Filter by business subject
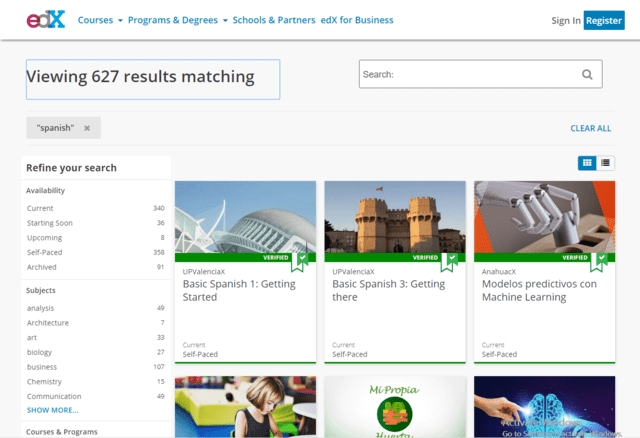Image resolution: width=640 pixels, height=438 pixels. 44,367
